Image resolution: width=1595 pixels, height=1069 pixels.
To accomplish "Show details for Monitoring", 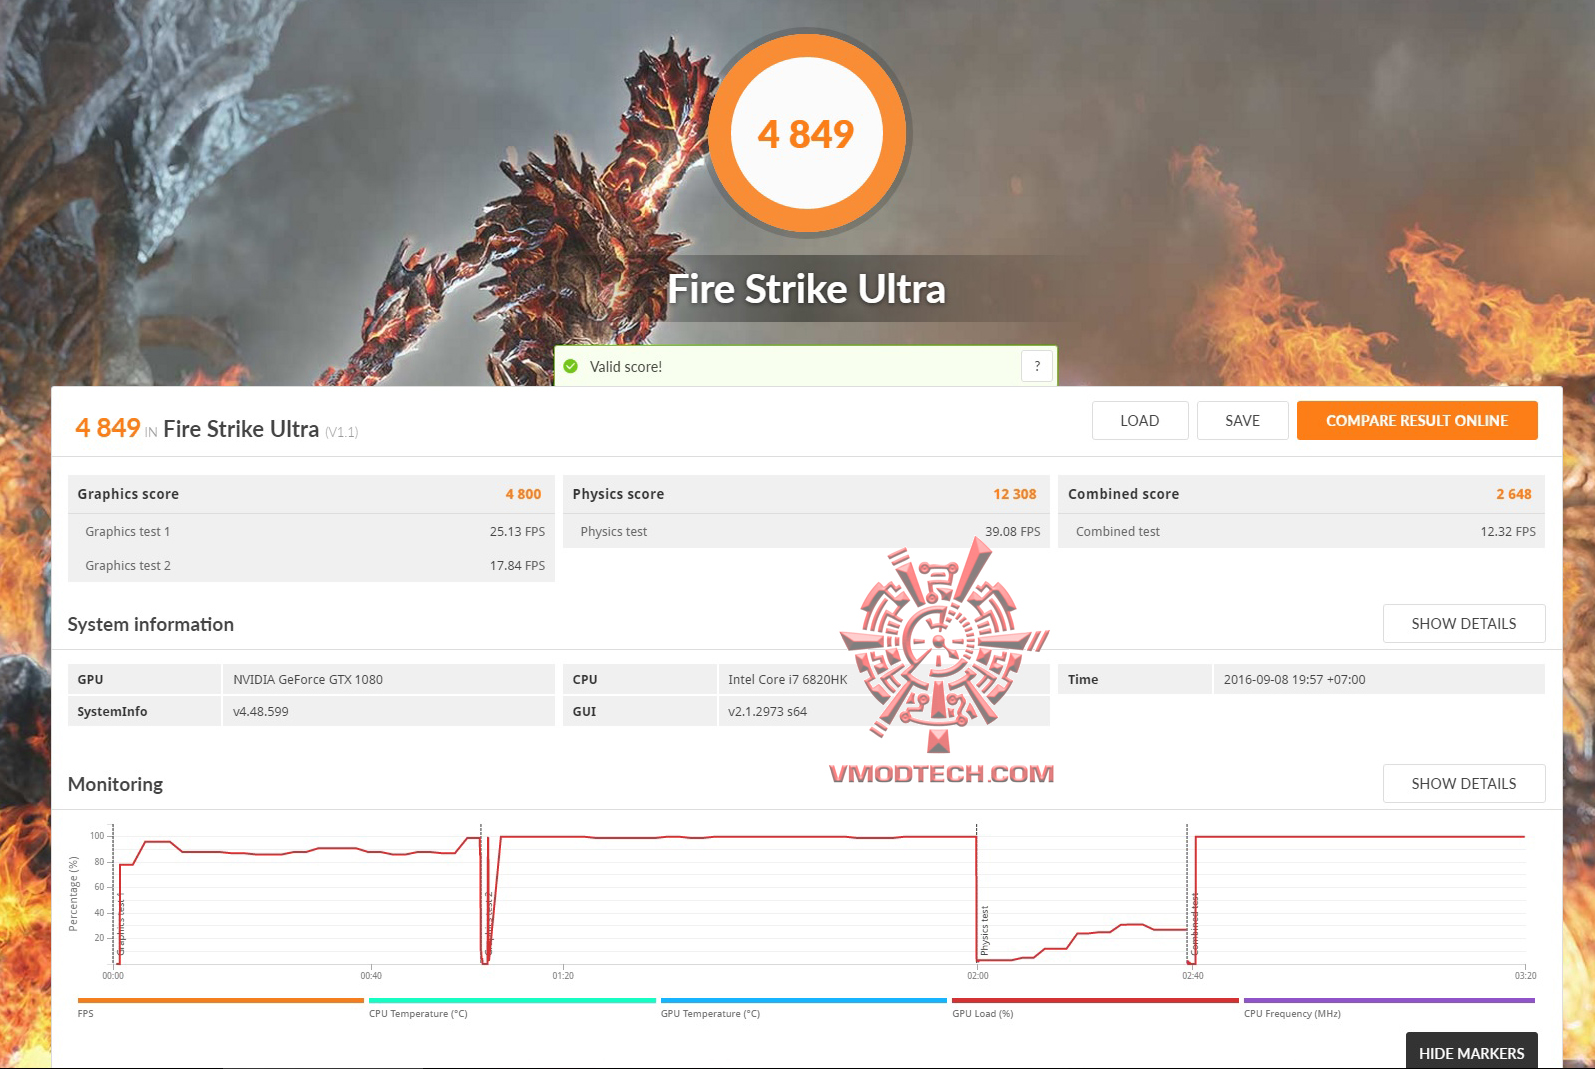I will [1464, 784].
